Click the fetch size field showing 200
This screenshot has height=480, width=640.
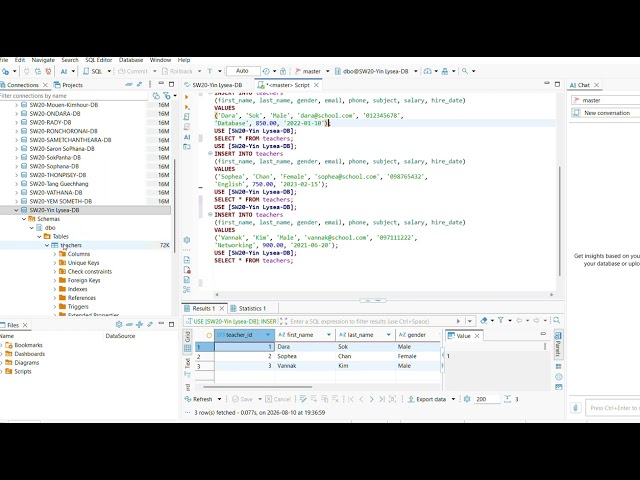487,399
